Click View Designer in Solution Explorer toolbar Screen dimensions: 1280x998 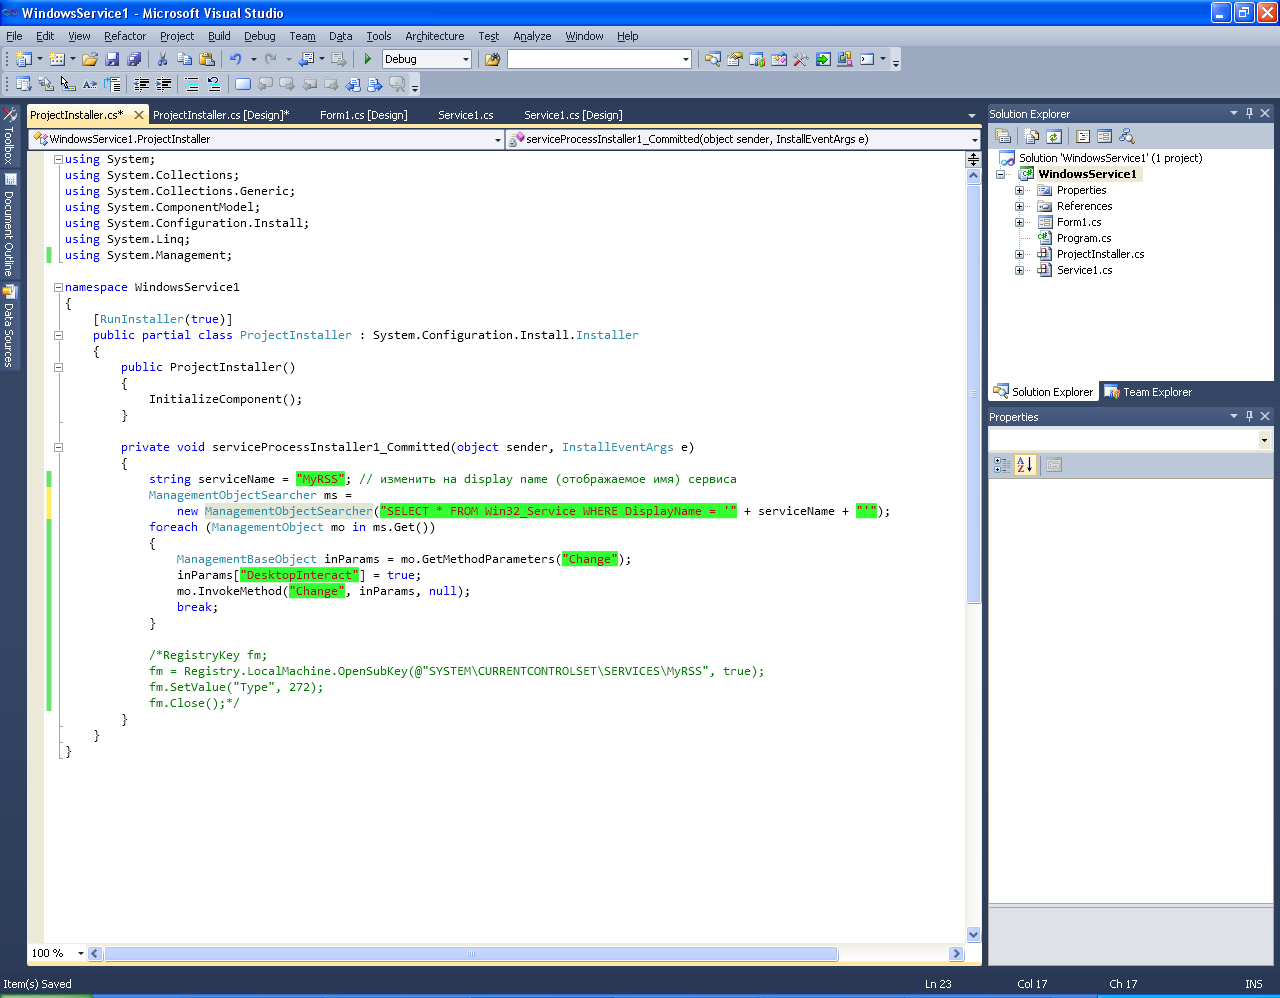tap(1104, 136)
